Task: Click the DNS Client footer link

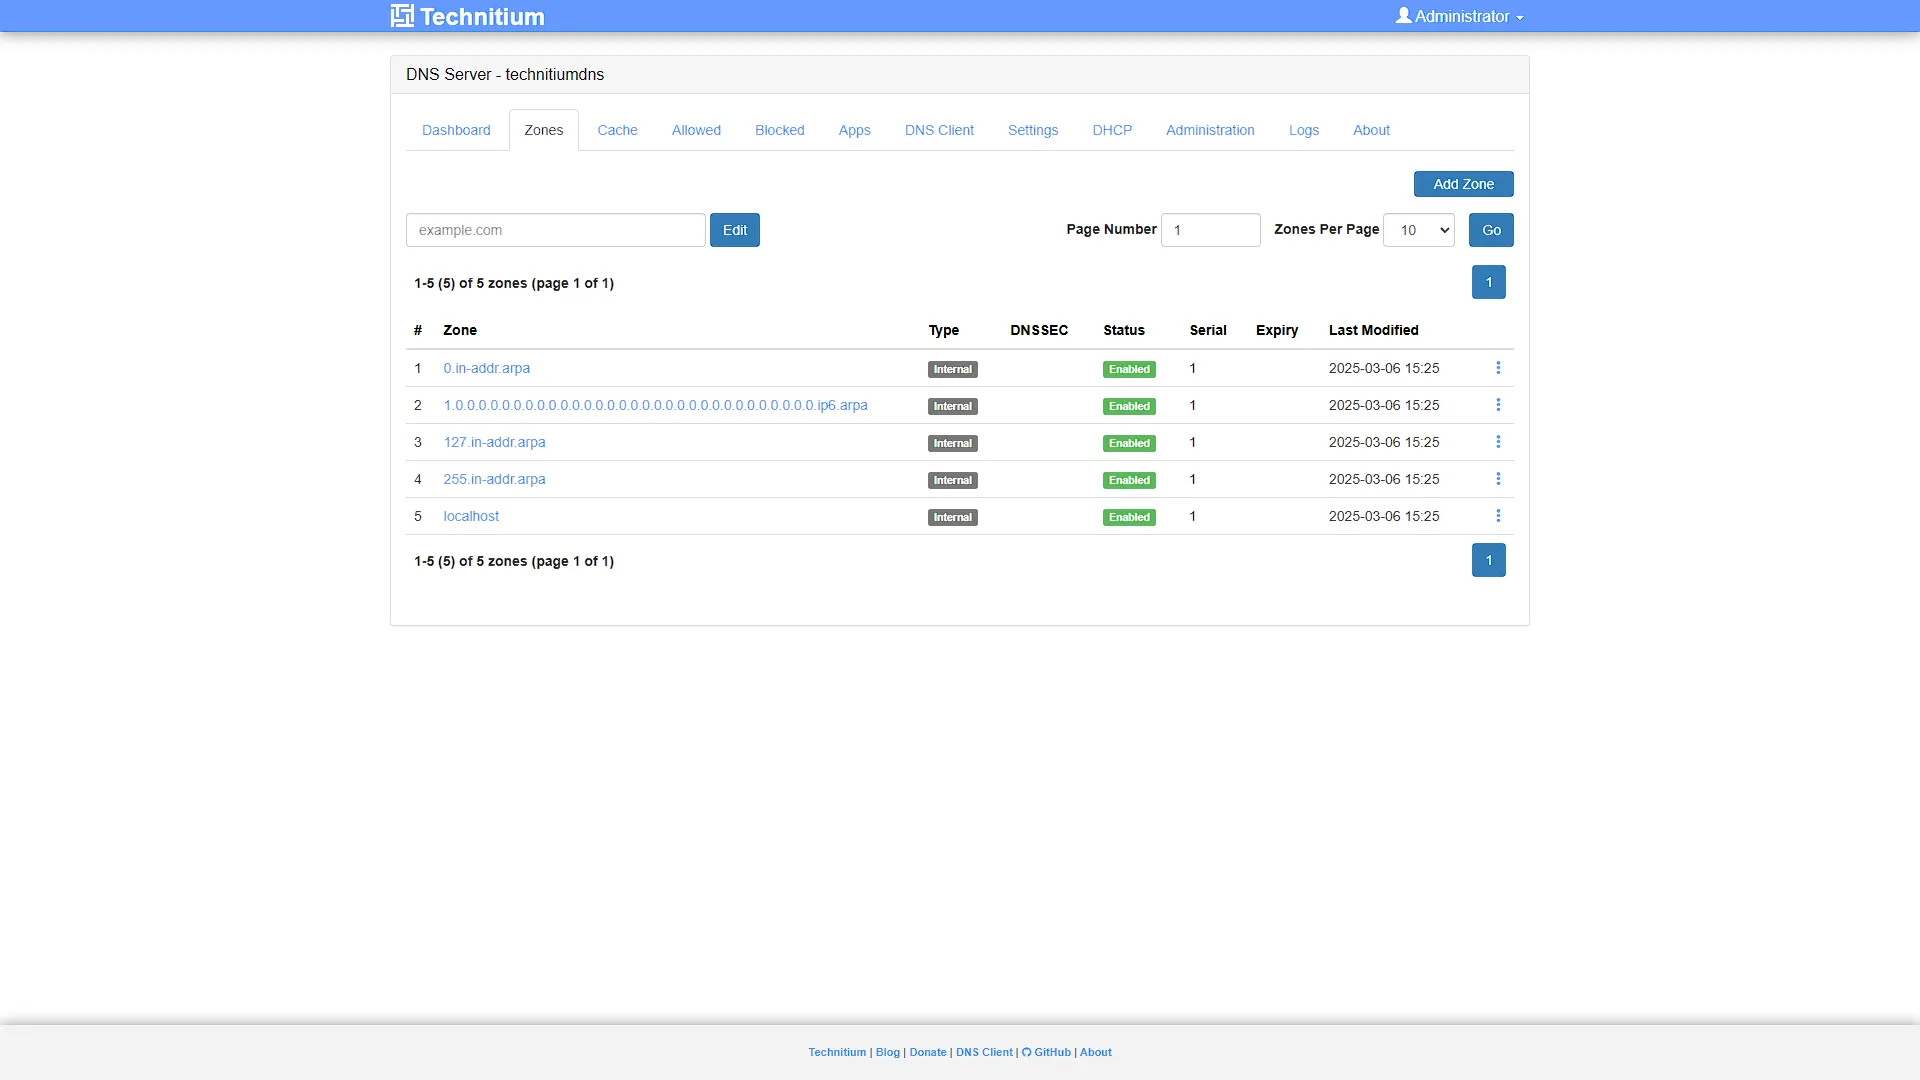Action: (984, 1052)
